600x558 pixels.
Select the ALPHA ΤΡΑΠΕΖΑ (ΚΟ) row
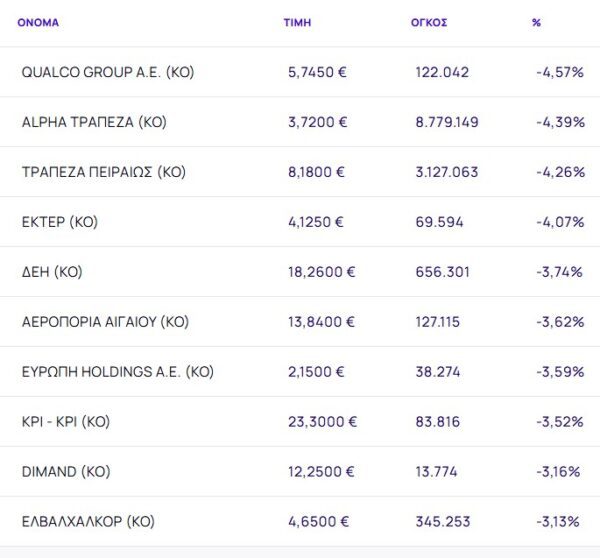click(94, 122)
